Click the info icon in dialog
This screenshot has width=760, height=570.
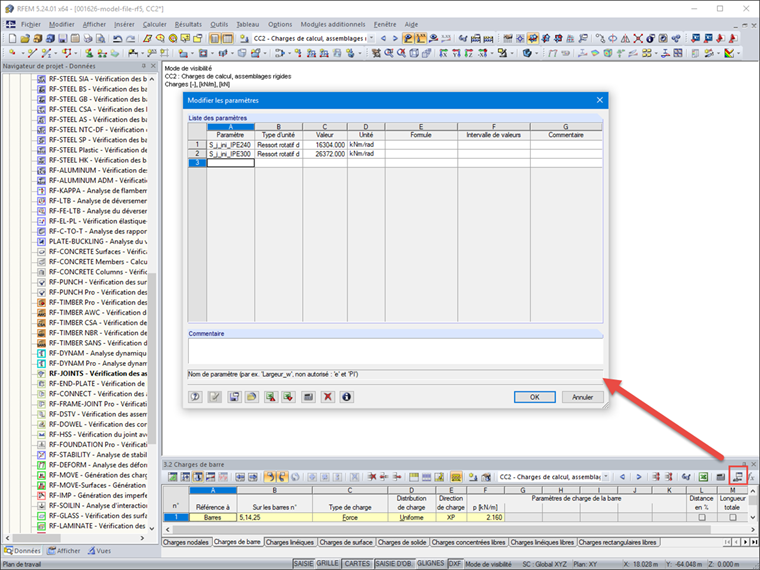(x=346, y=396)
